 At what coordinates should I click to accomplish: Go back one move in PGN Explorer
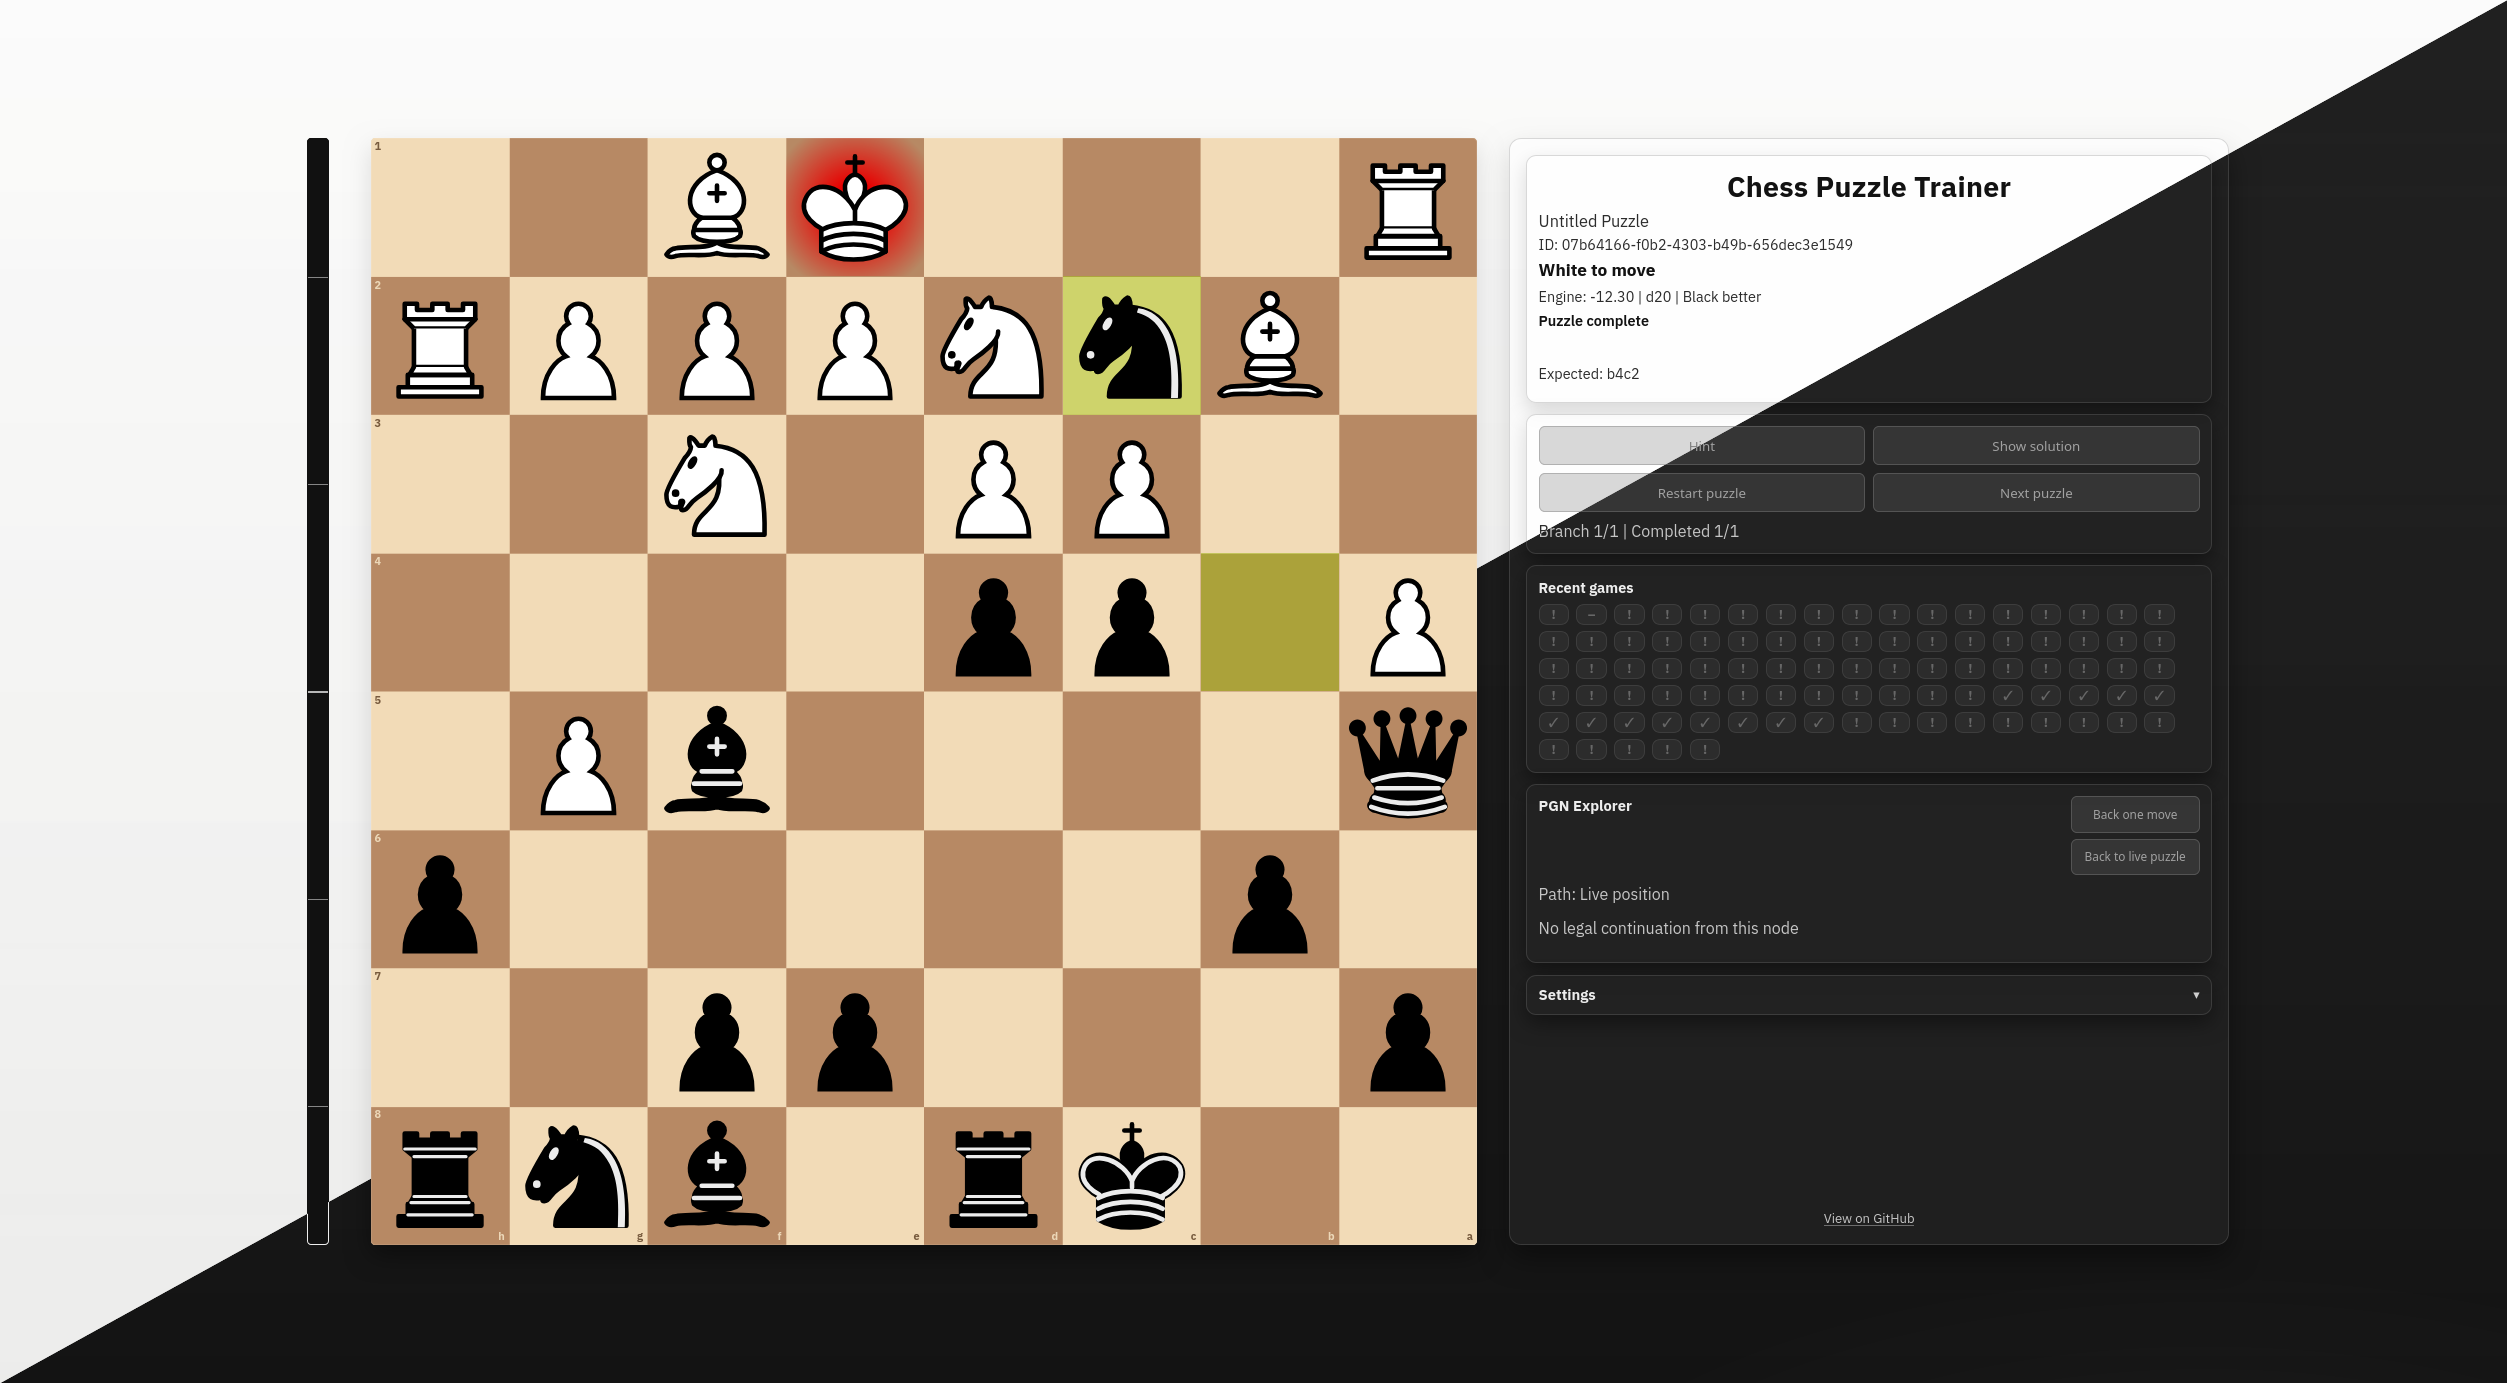coord(2135,814)
